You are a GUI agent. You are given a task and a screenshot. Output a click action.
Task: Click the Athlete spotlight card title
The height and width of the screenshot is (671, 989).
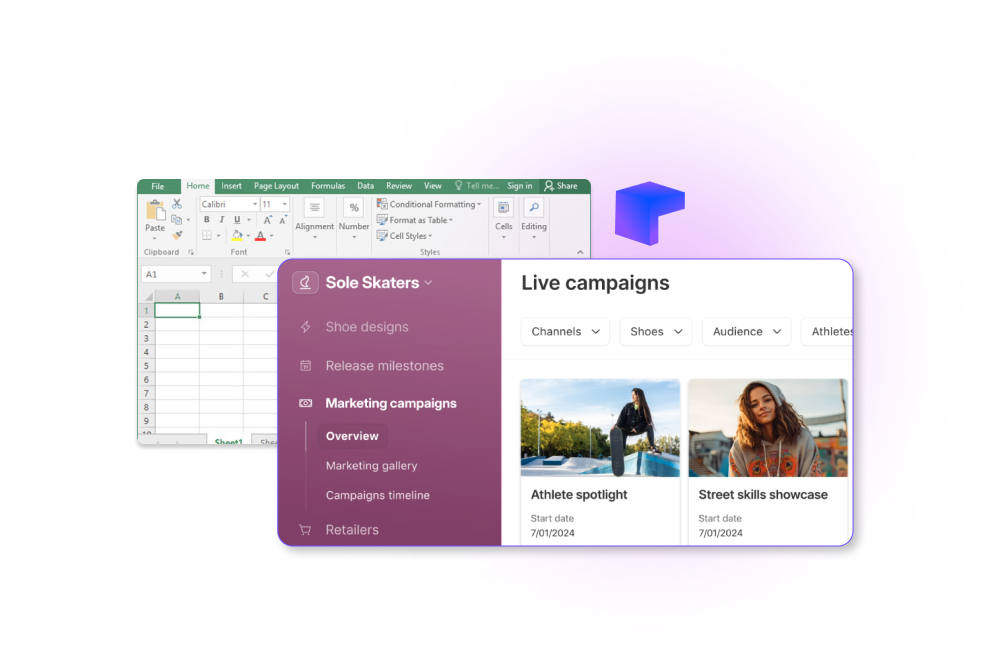point(579,495)
